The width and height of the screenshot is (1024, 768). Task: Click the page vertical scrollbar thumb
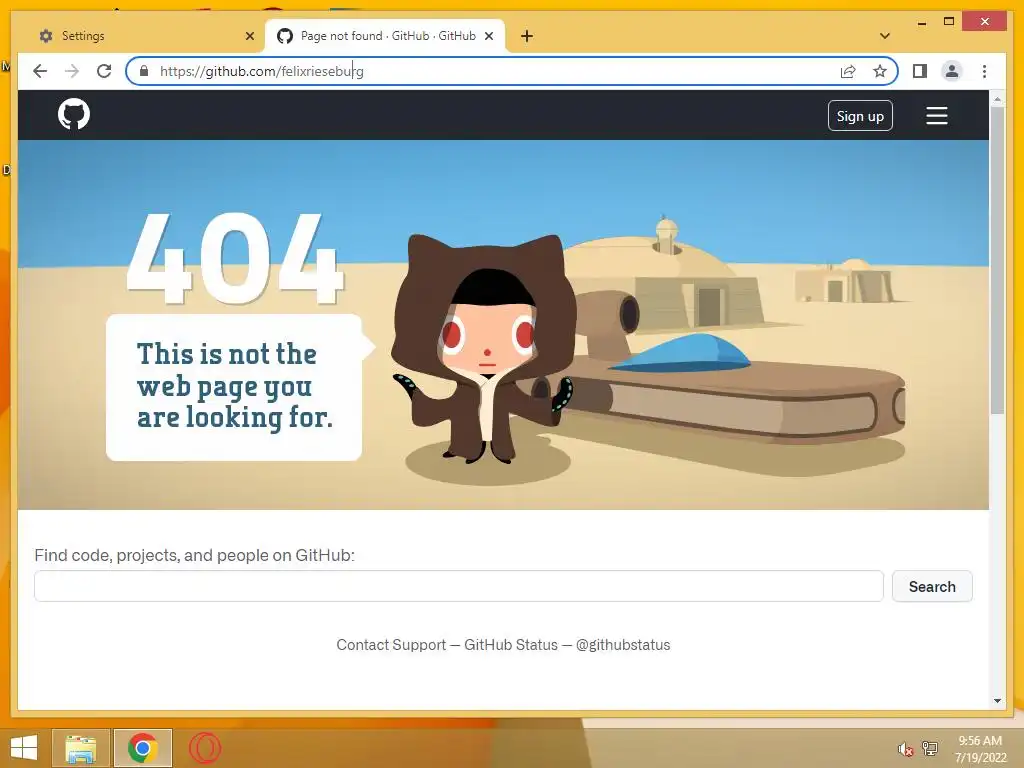click(997, 260)
